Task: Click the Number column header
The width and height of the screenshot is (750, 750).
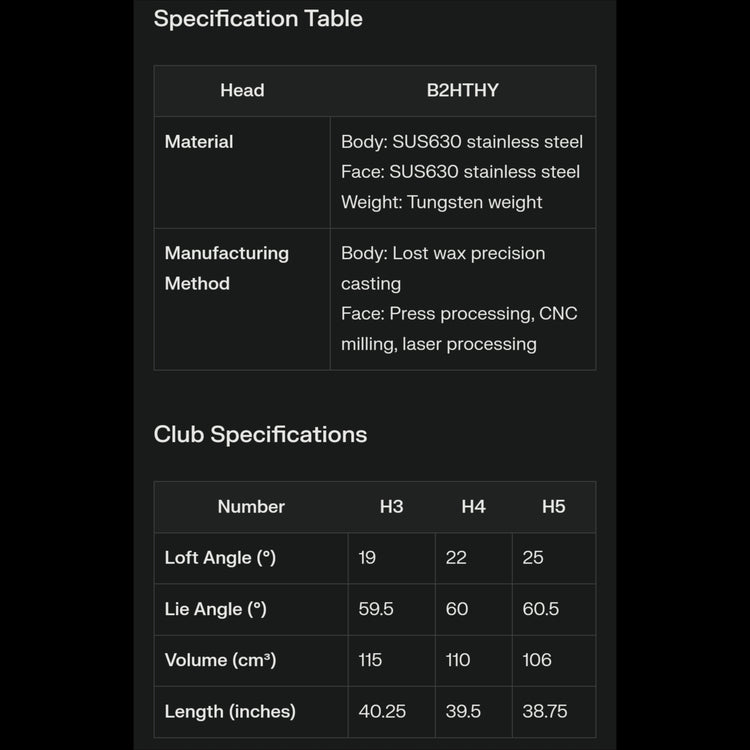Action: pyautogui.click(x=251, y=507)
